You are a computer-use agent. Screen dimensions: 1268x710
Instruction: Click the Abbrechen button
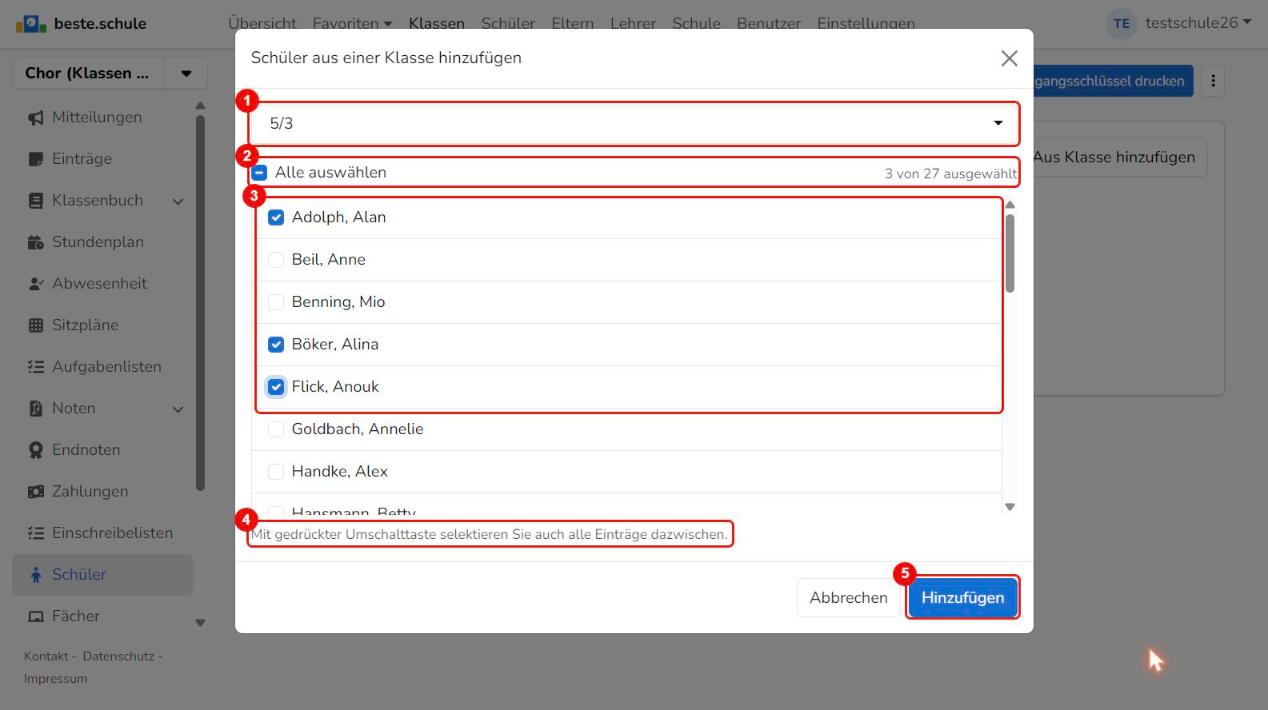(849, 598)
